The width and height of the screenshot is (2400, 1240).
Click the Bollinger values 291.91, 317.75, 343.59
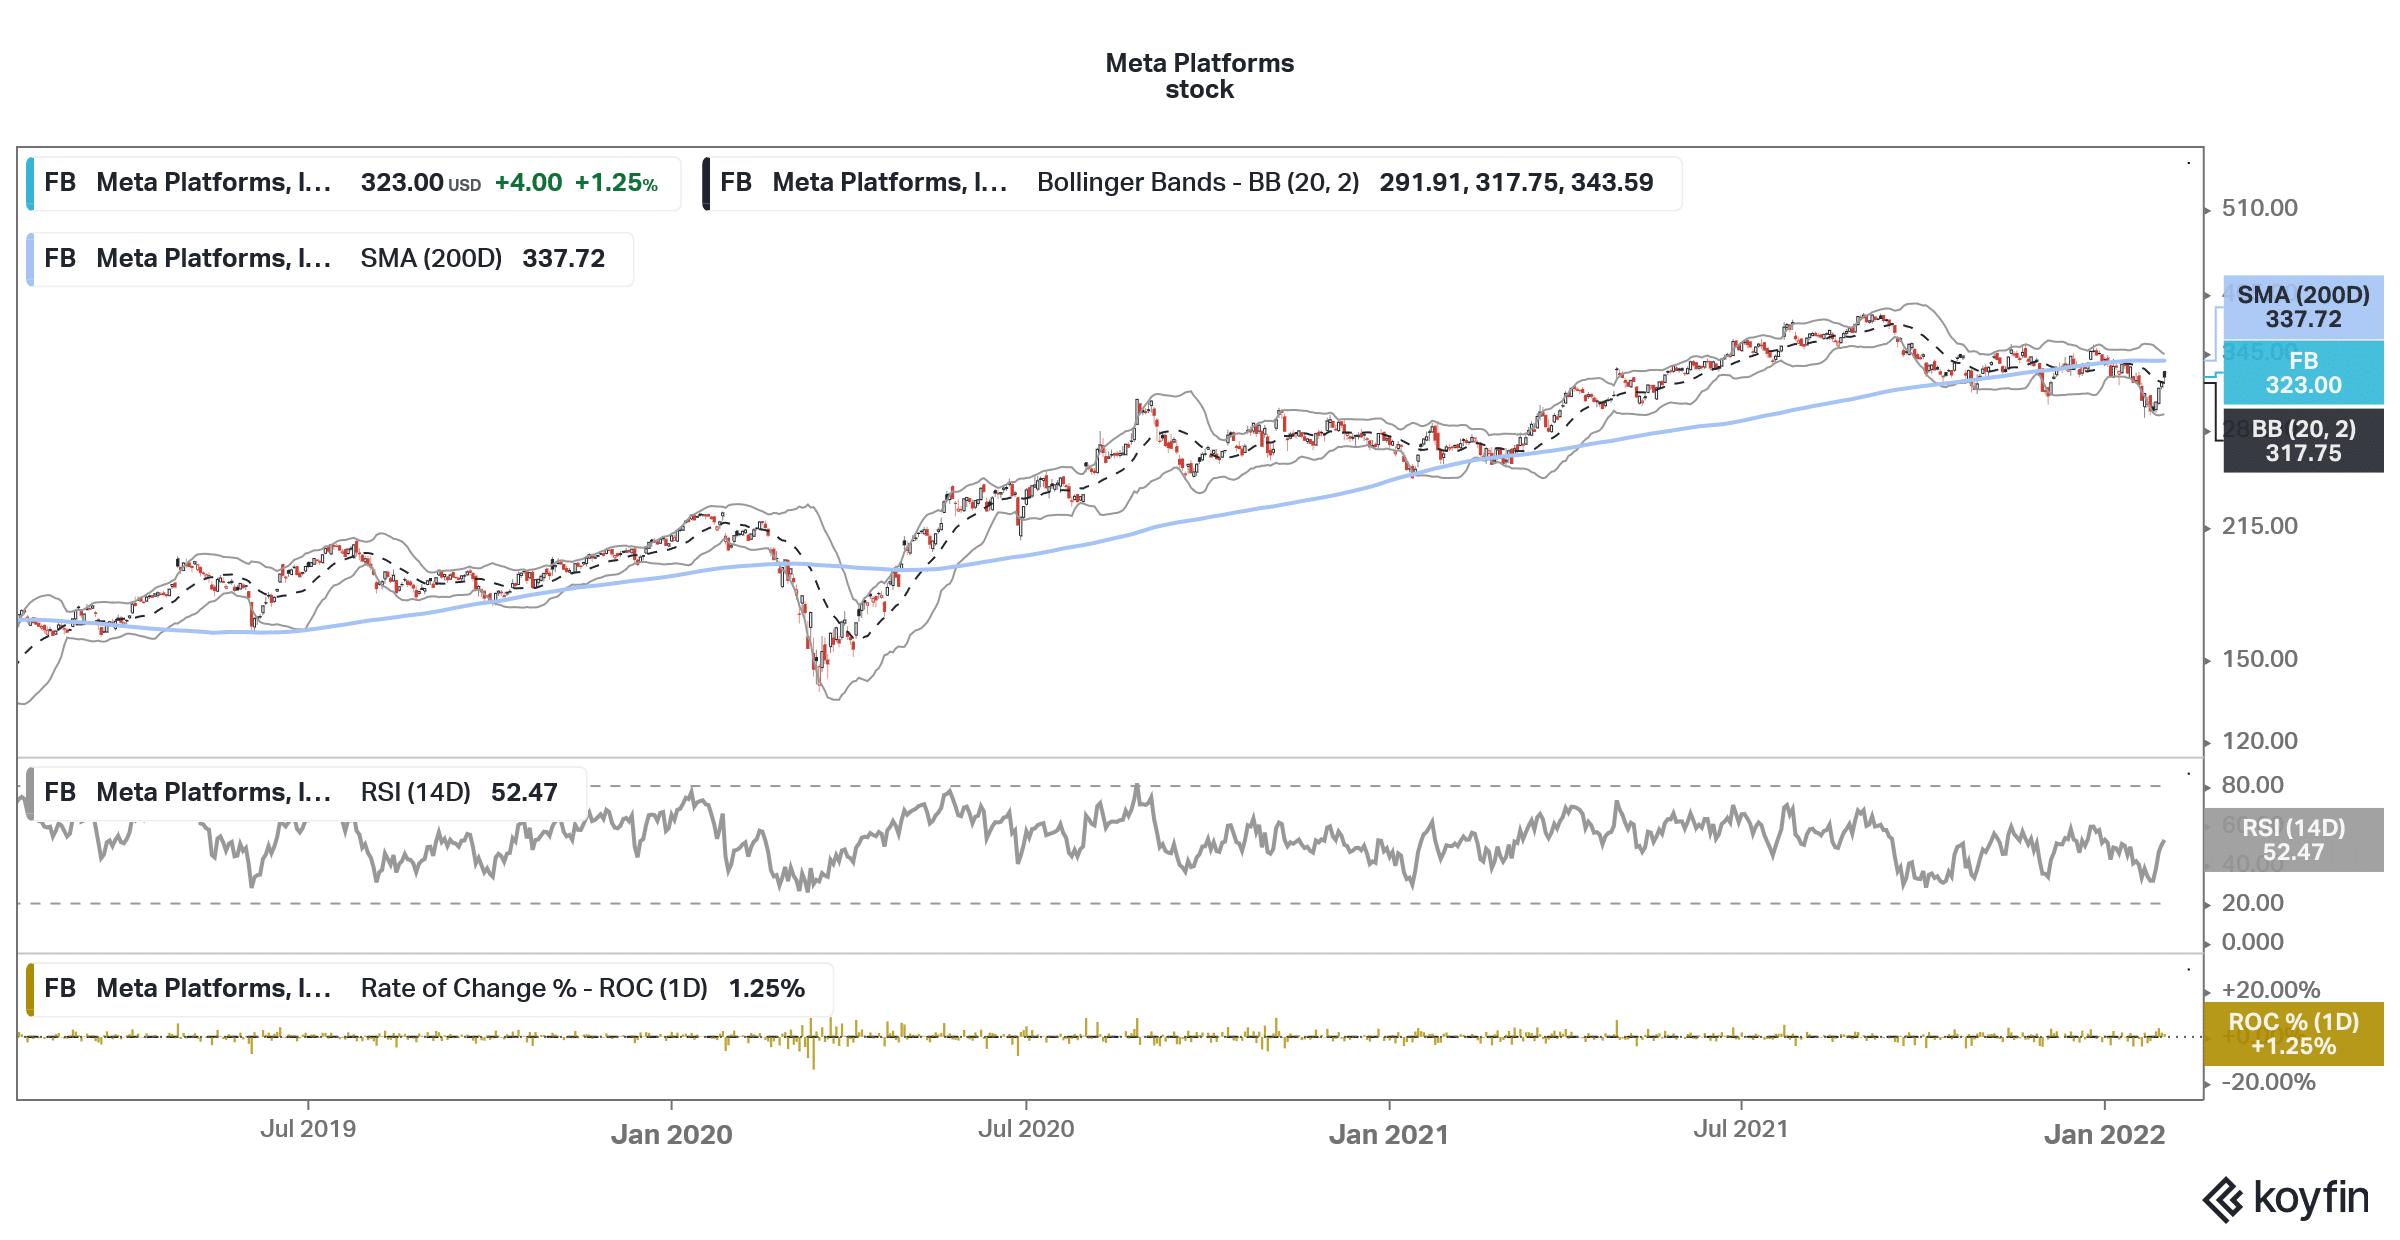tap(1516, 183)
